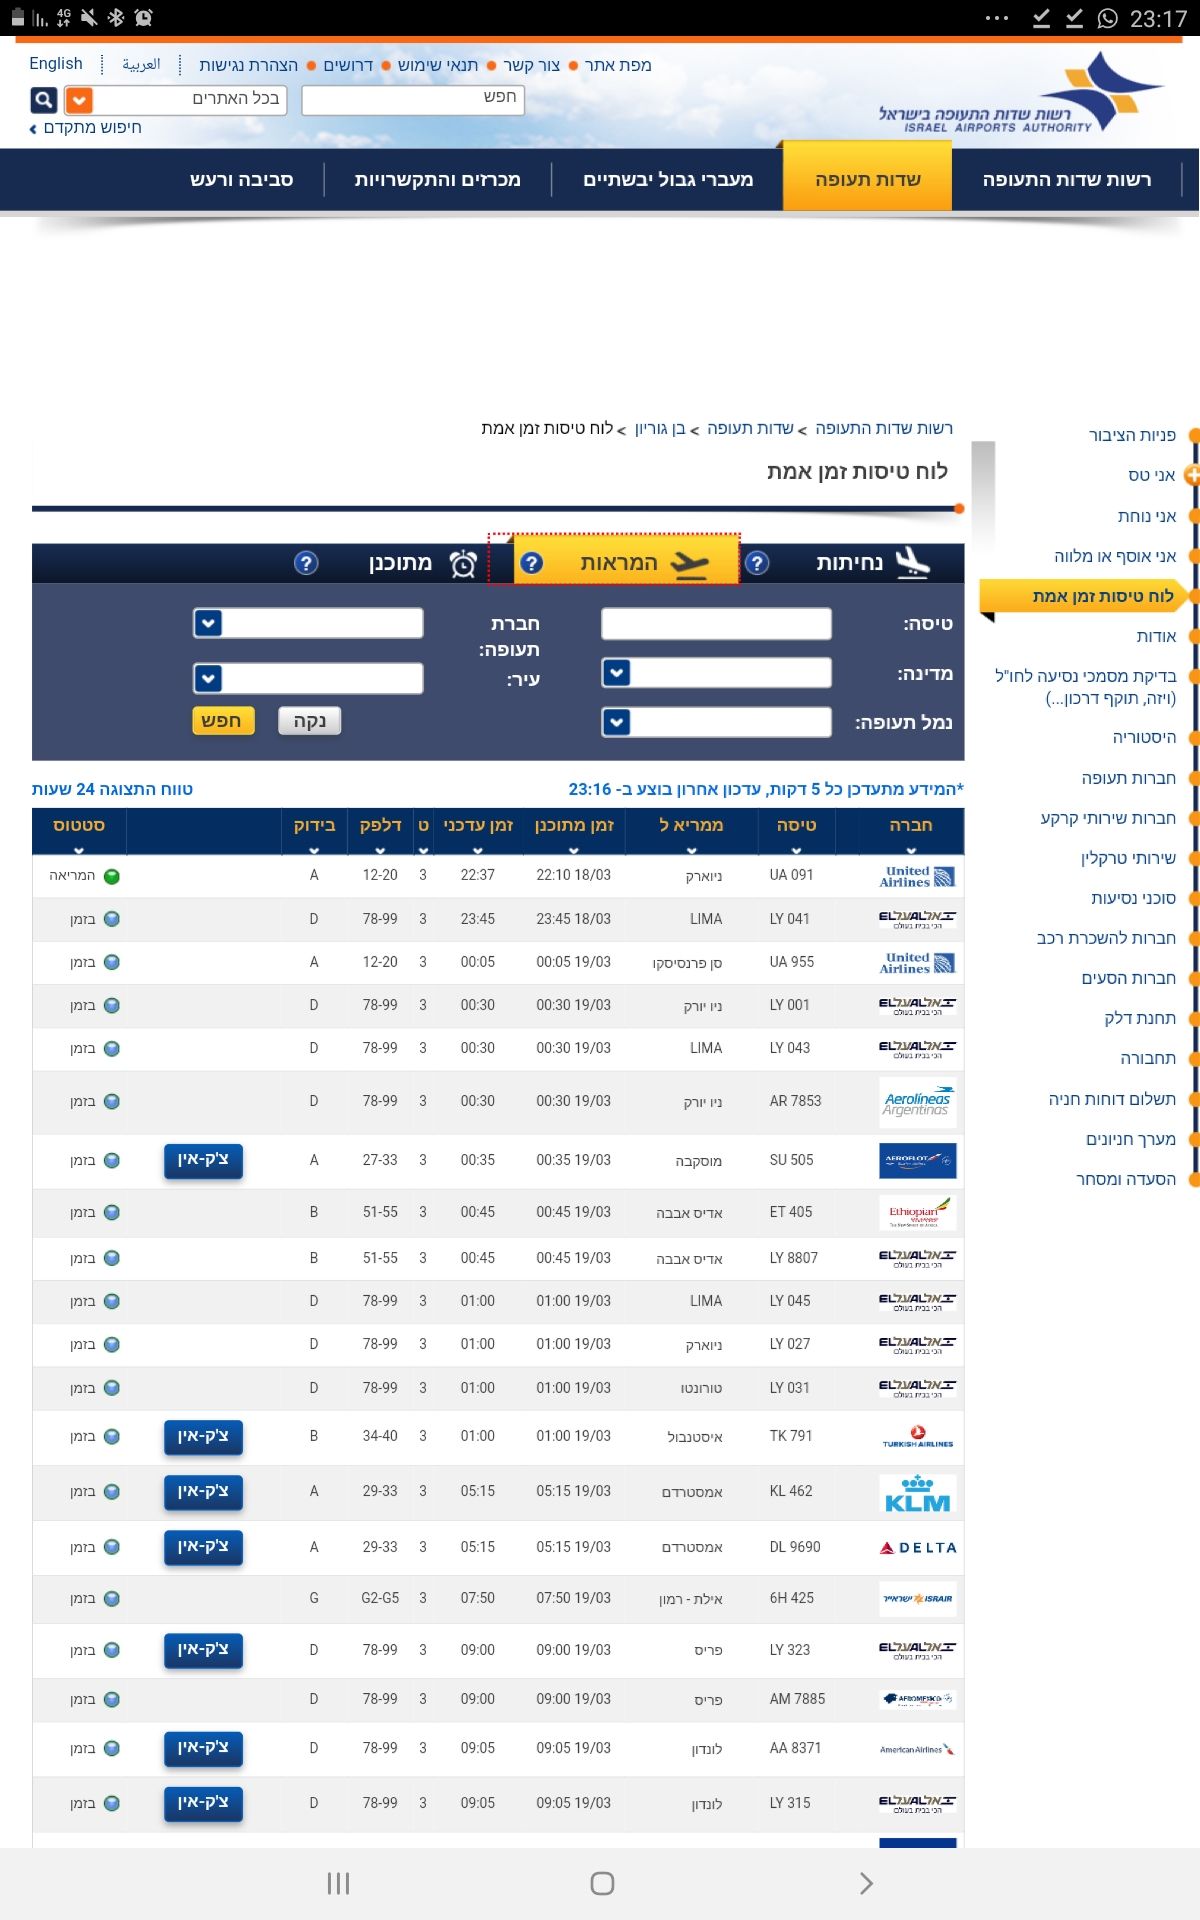Switch site language to Arabic
This screenshot has height=1920, width=1200.
(141, 64)
